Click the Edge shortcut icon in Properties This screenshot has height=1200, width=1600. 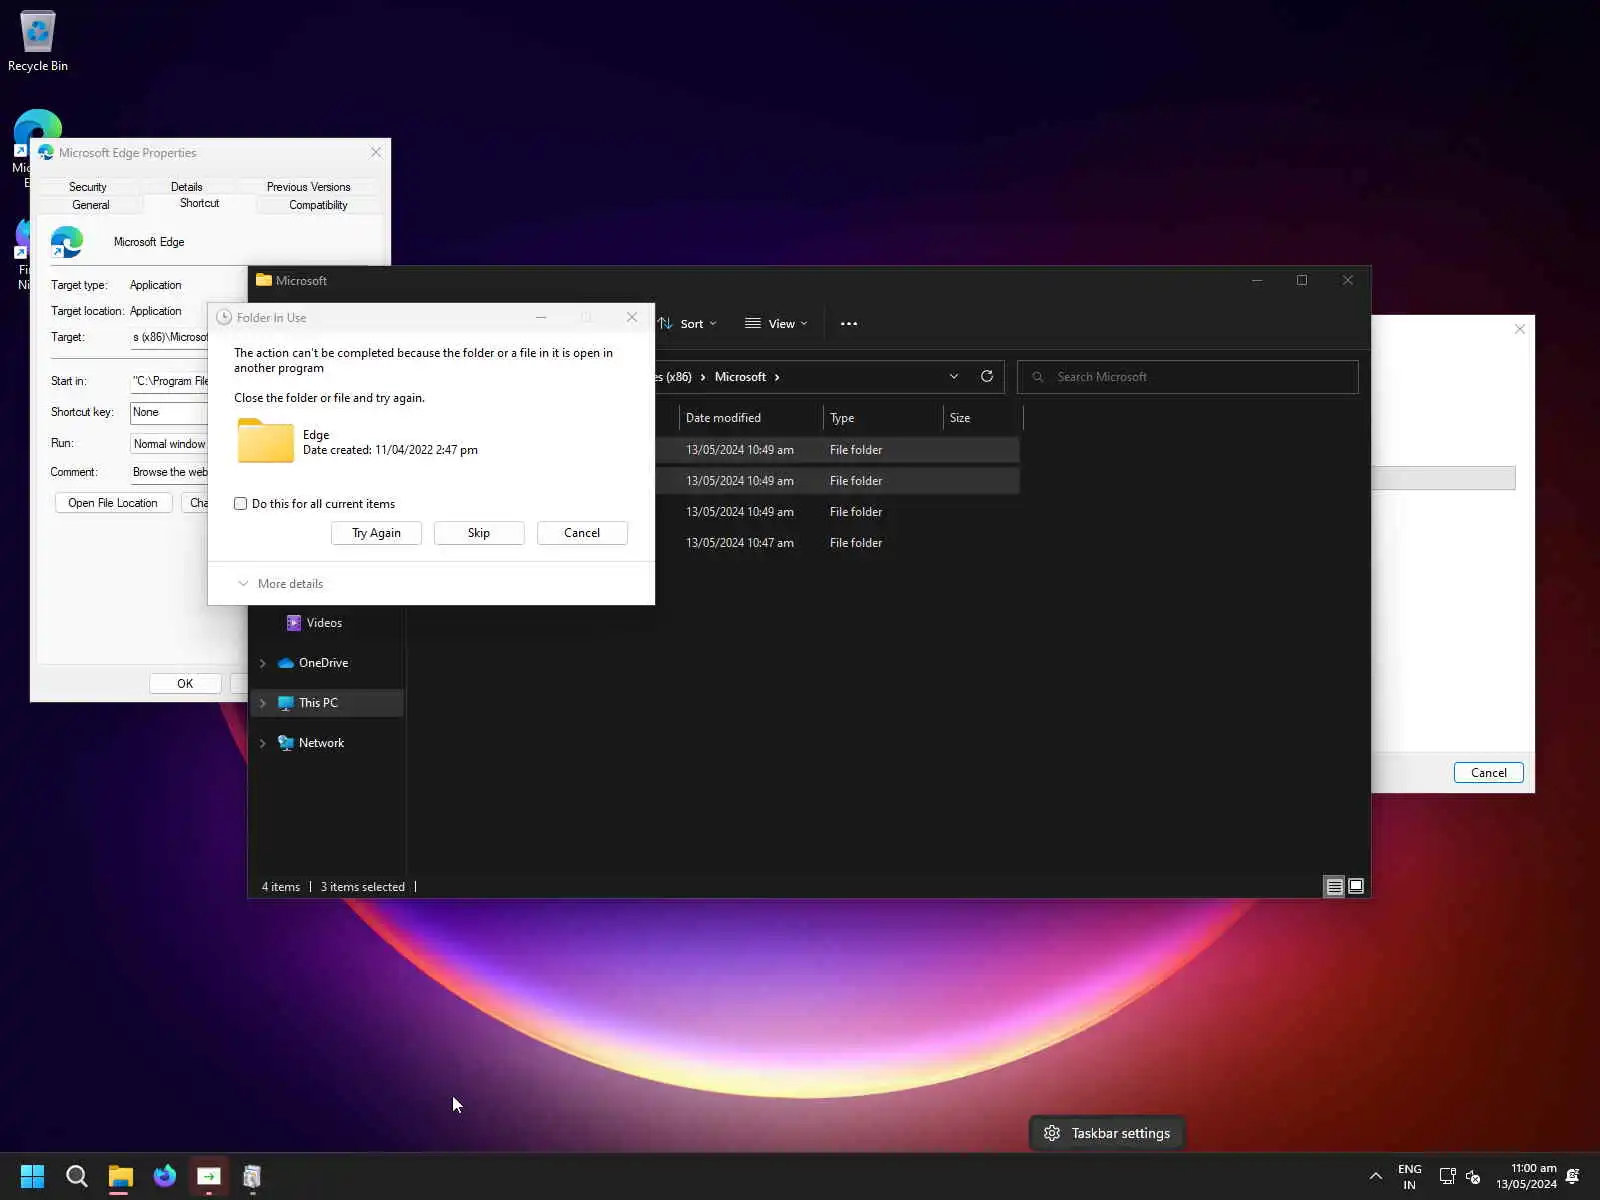tap(67, 242)
